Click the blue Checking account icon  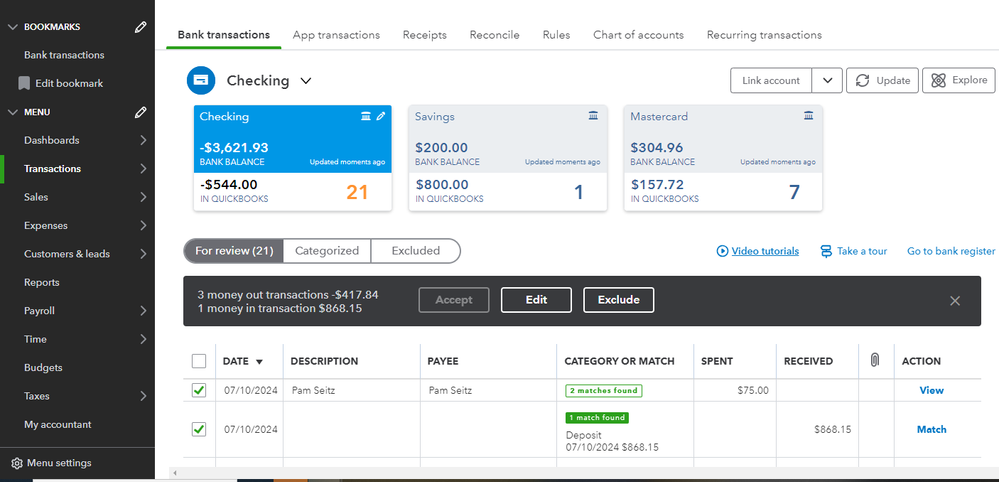[x=201, y=81]
